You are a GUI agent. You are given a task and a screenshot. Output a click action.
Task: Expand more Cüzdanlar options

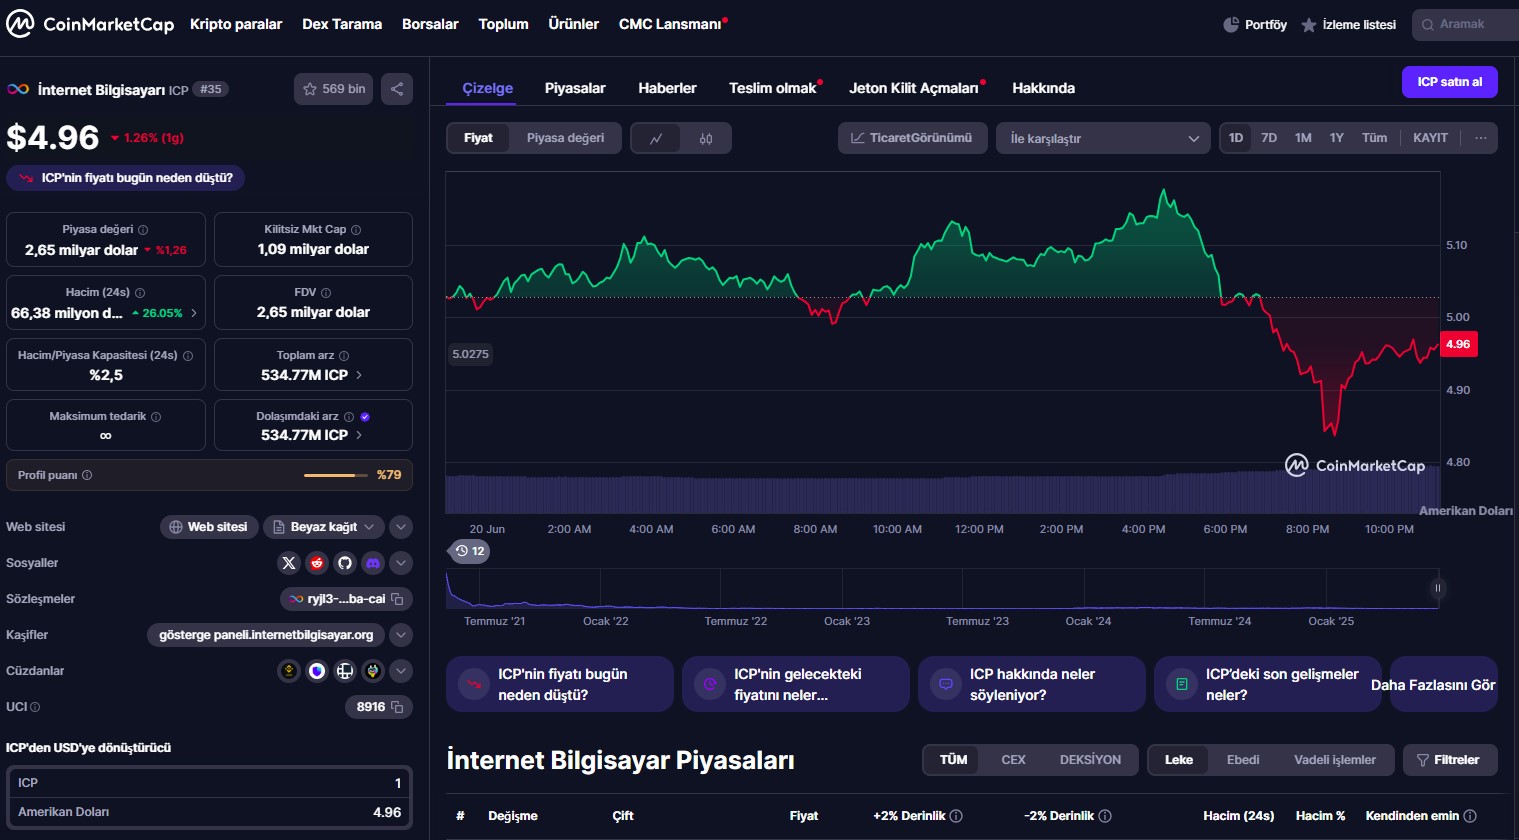pyautogui.click(x=401, y=671)
